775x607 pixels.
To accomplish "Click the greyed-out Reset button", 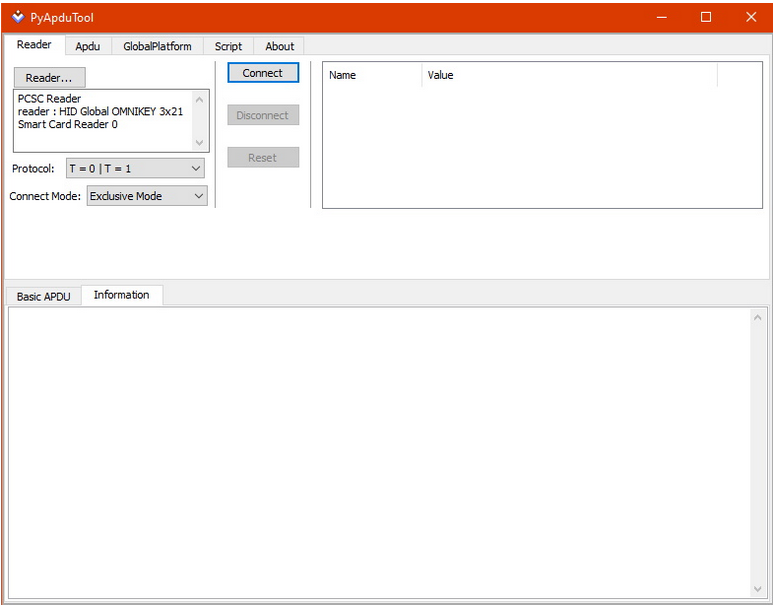I will [x=263, y=158].
